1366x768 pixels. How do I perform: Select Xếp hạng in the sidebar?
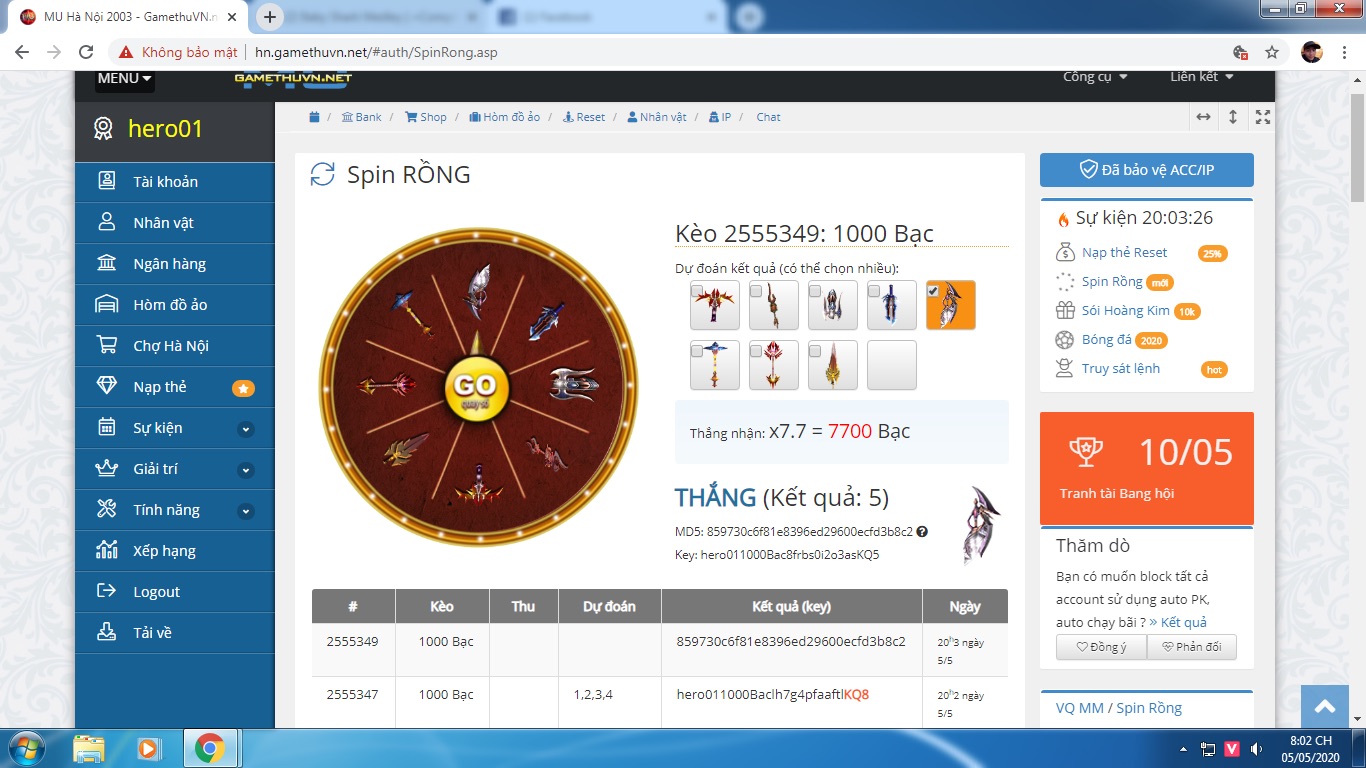[x=164, y=551]
